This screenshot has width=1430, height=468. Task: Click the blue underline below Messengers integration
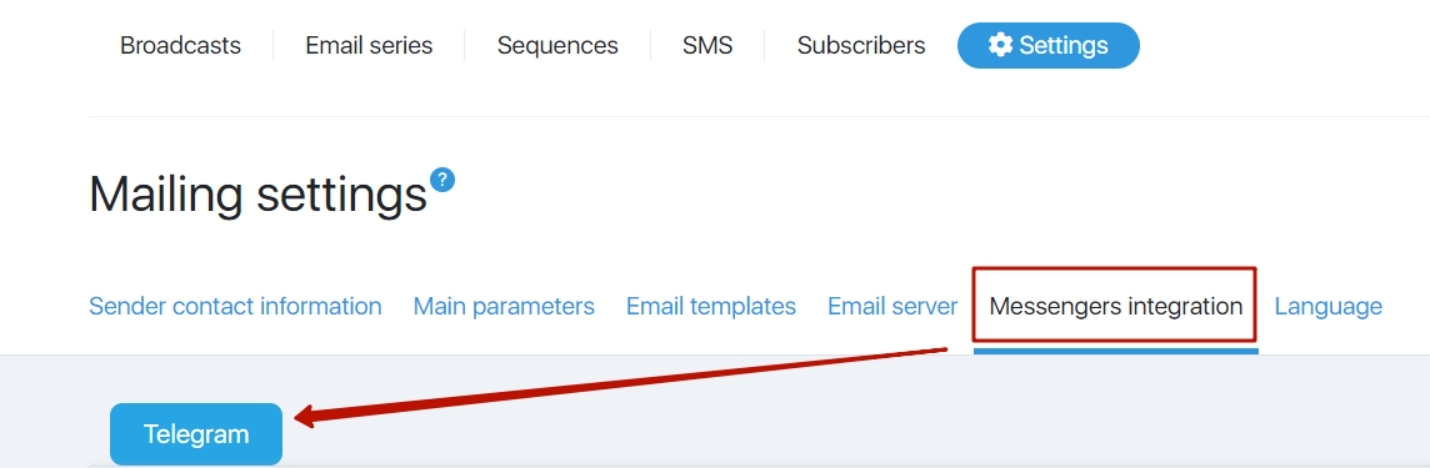coord(1115,350)
